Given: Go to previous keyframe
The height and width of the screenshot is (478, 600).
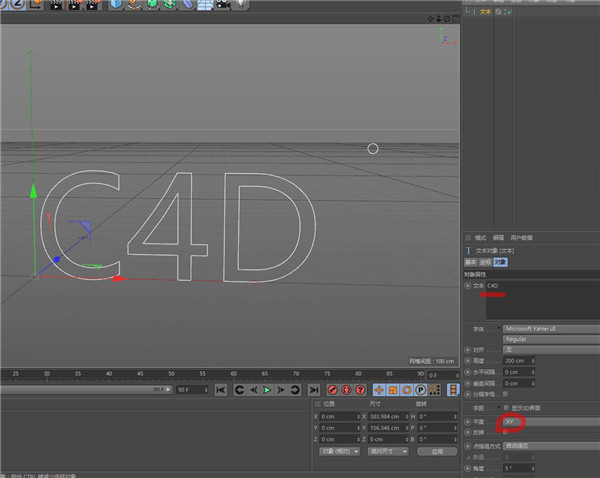Looking at the screenshot, I should [x=240, y=390].
